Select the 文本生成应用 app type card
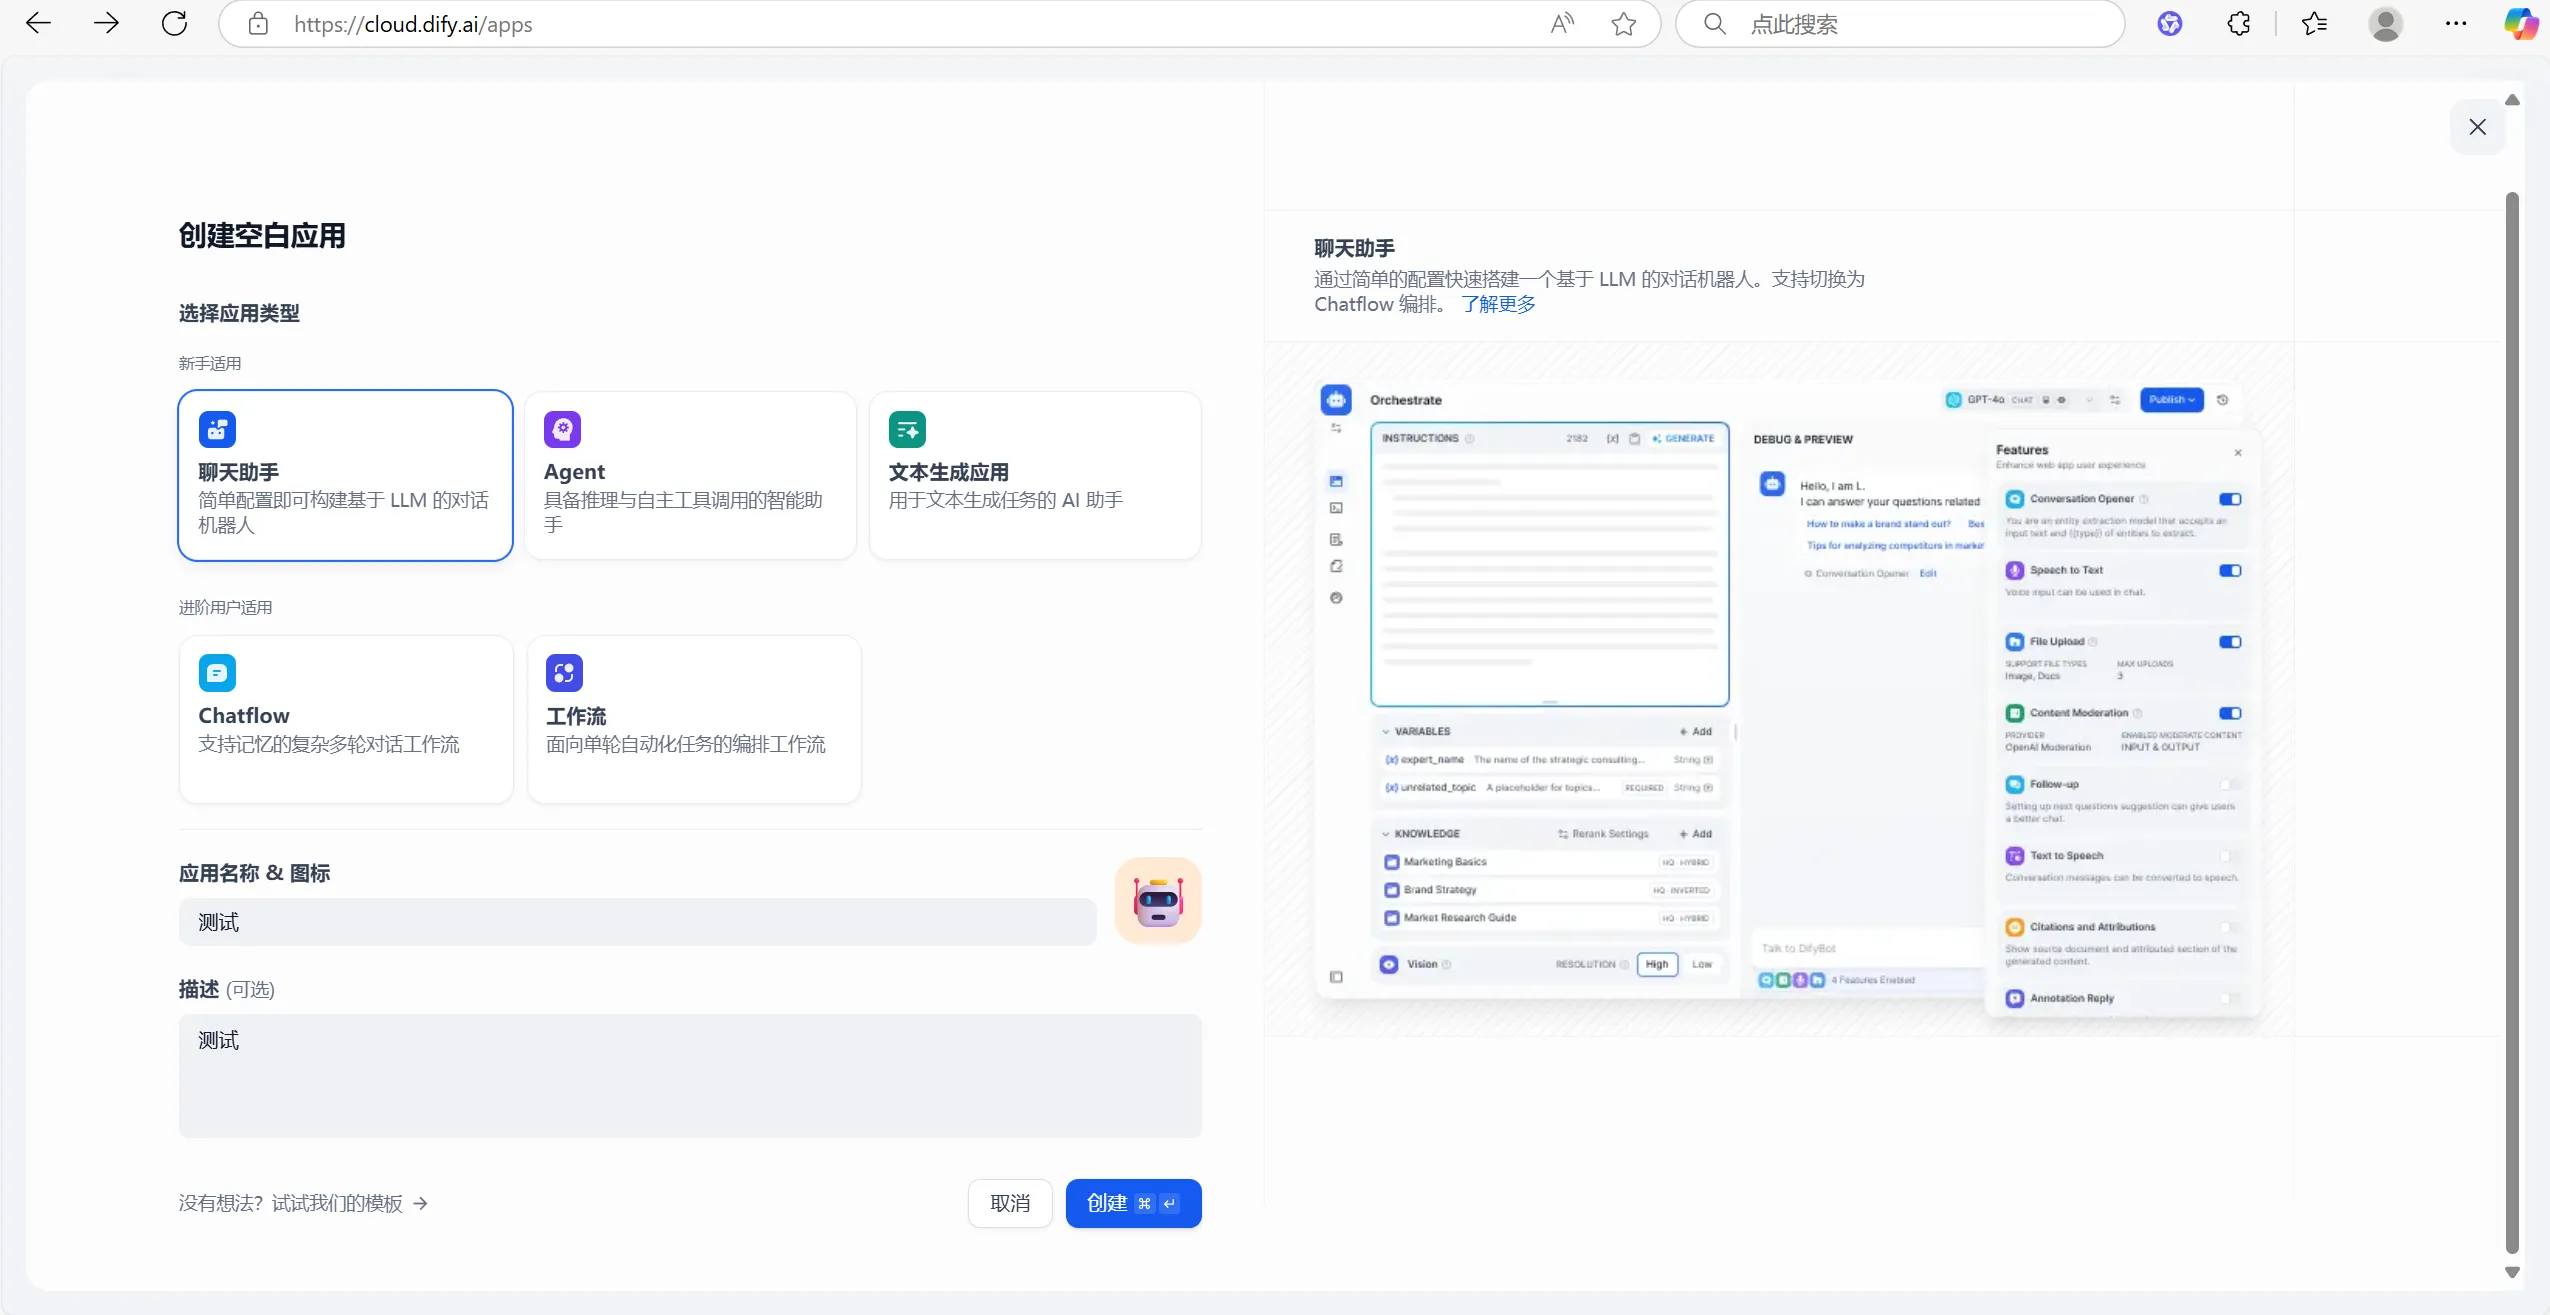The width and height of the screenshot is (2550, 1315). point(1034,475)
